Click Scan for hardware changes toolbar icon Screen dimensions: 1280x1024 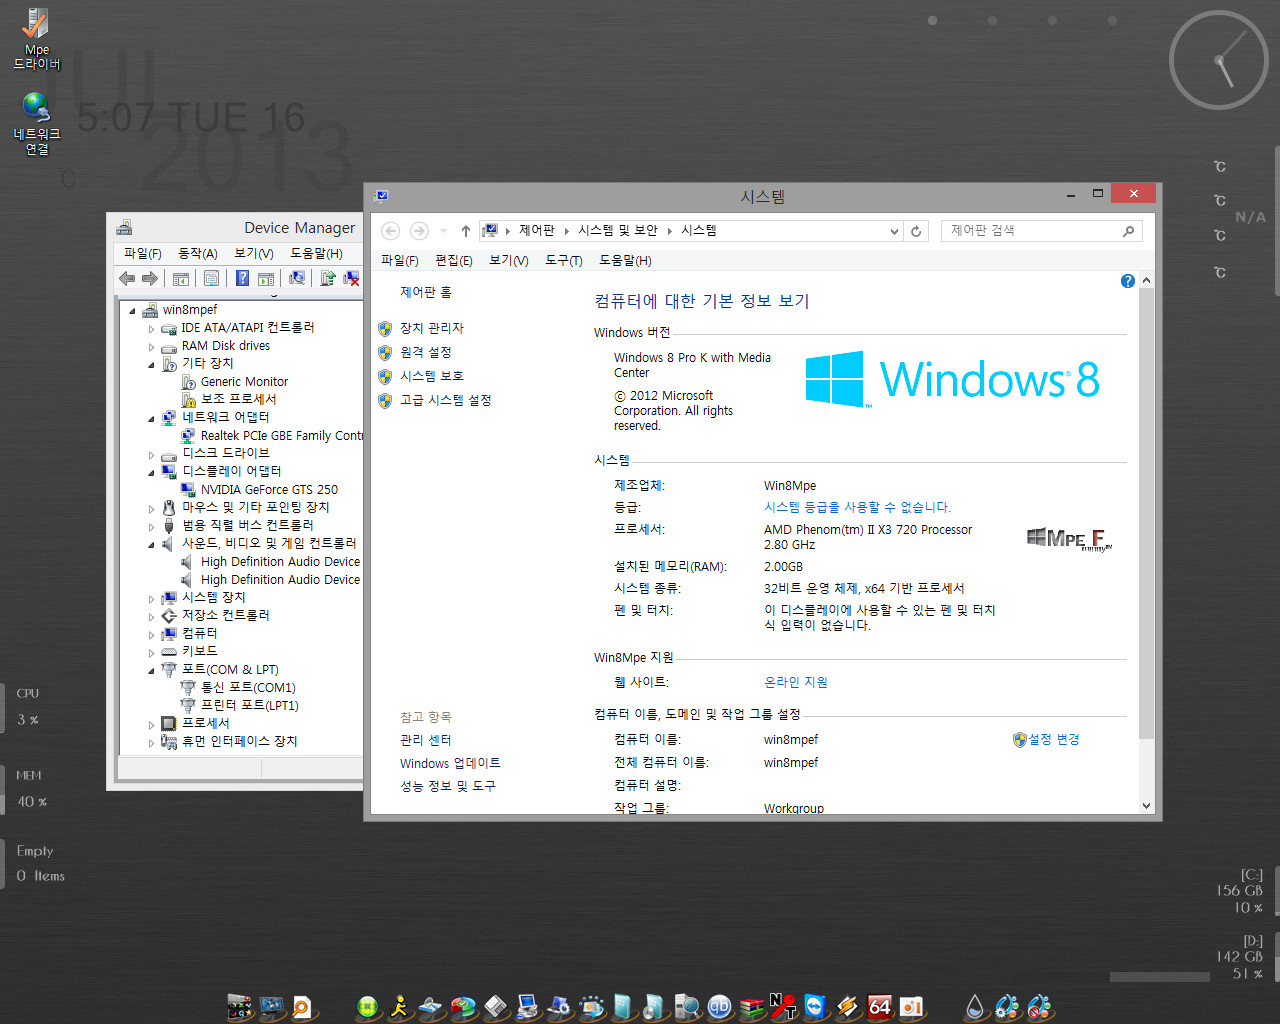tap(297, 279)
